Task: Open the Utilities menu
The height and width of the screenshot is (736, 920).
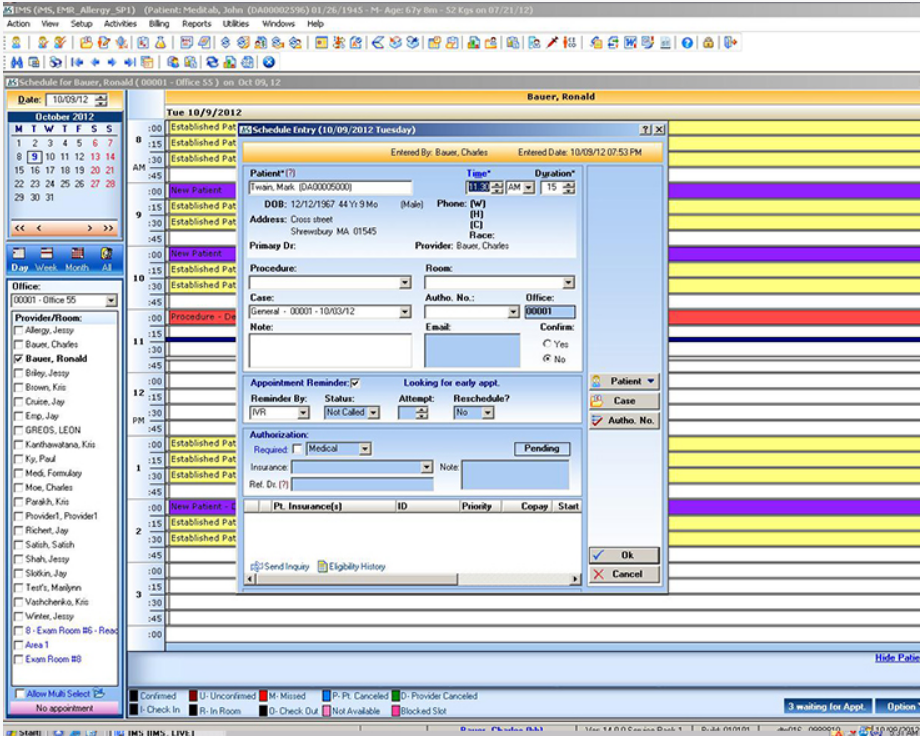Action: pyautogui.click(x=236, y=23)
